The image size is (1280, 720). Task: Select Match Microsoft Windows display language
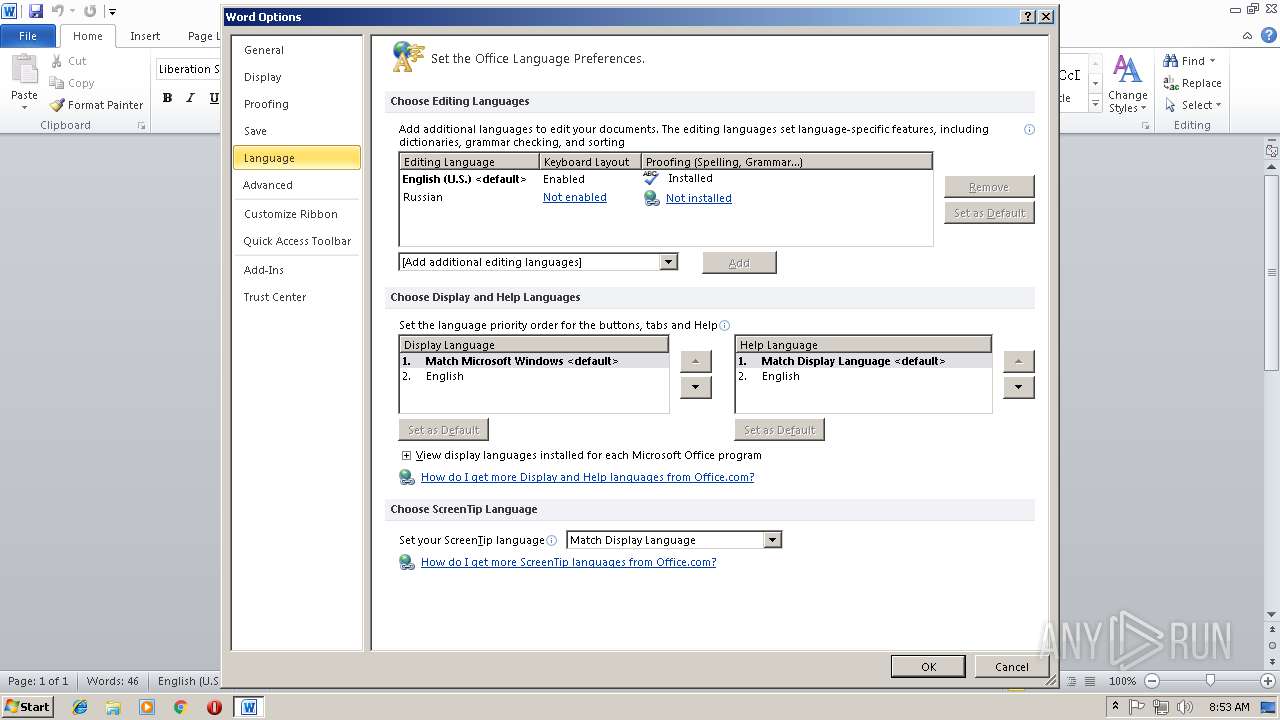(534, 361)
